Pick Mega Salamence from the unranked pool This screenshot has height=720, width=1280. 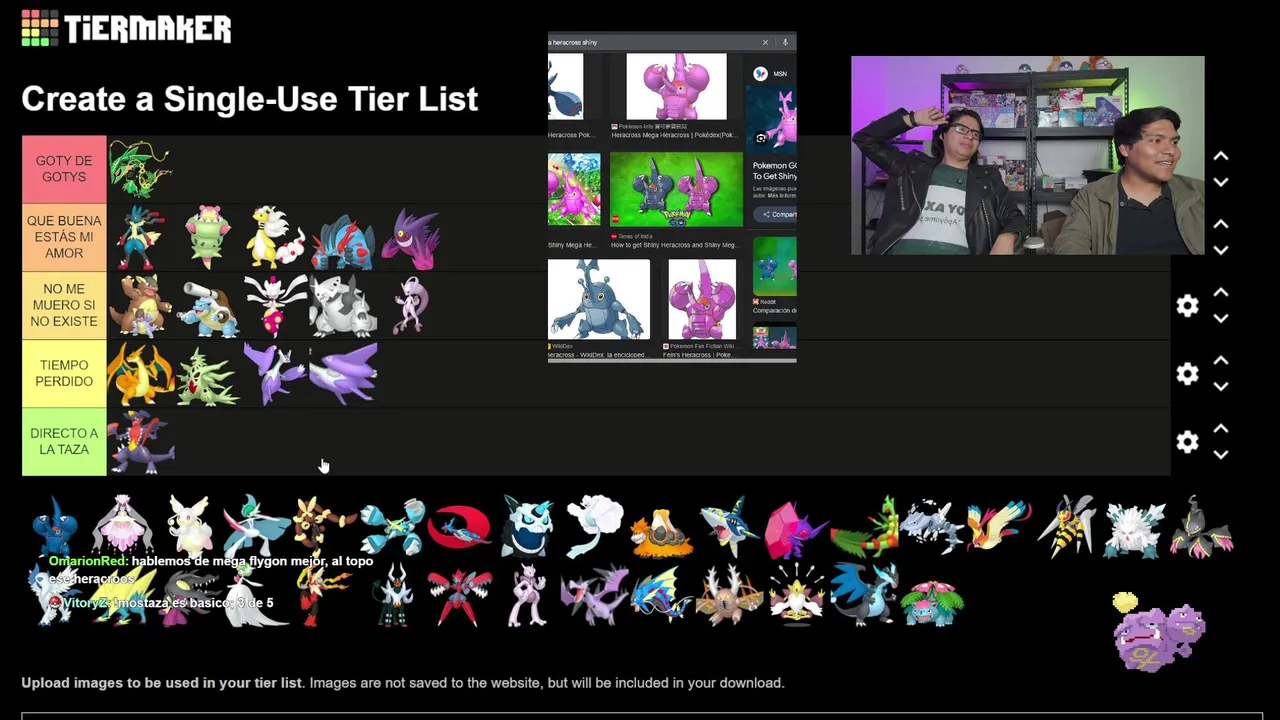pyautogui.click(x=460, y=527)
